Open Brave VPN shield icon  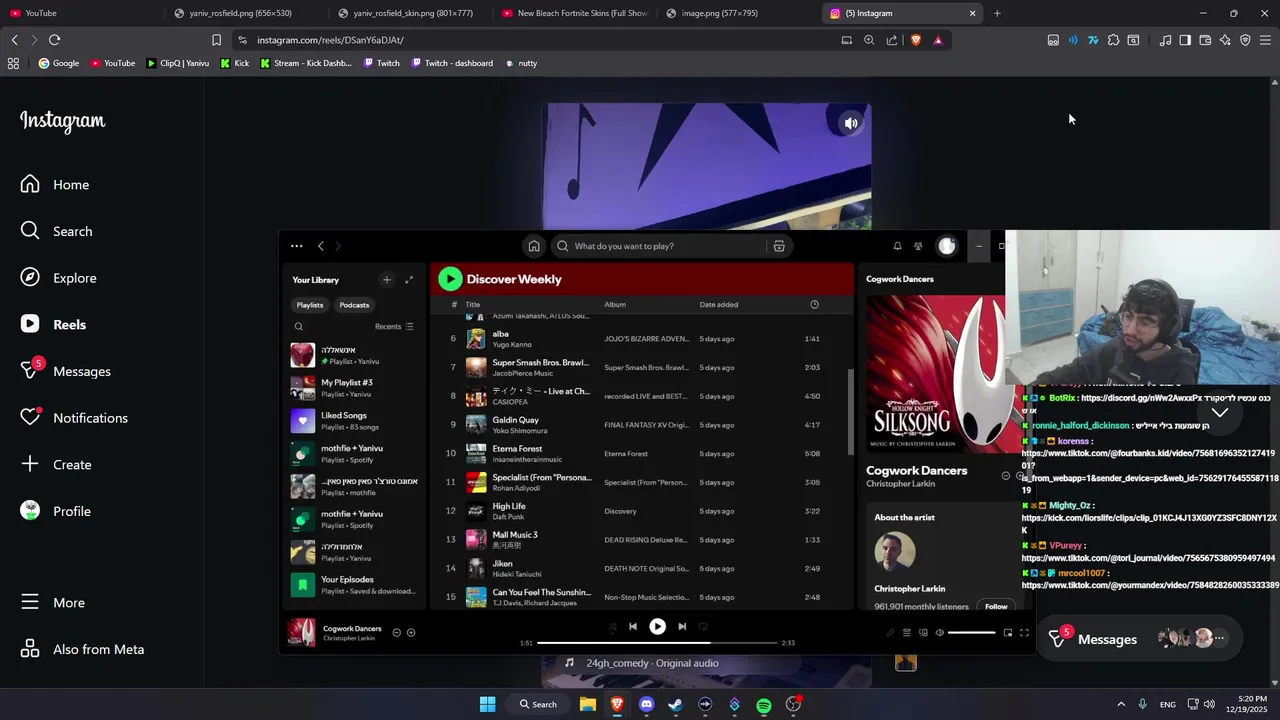1245,40
